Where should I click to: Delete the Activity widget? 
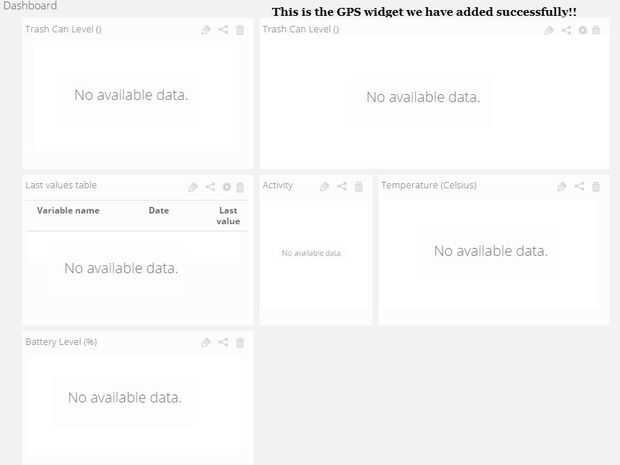pos(359,187)
